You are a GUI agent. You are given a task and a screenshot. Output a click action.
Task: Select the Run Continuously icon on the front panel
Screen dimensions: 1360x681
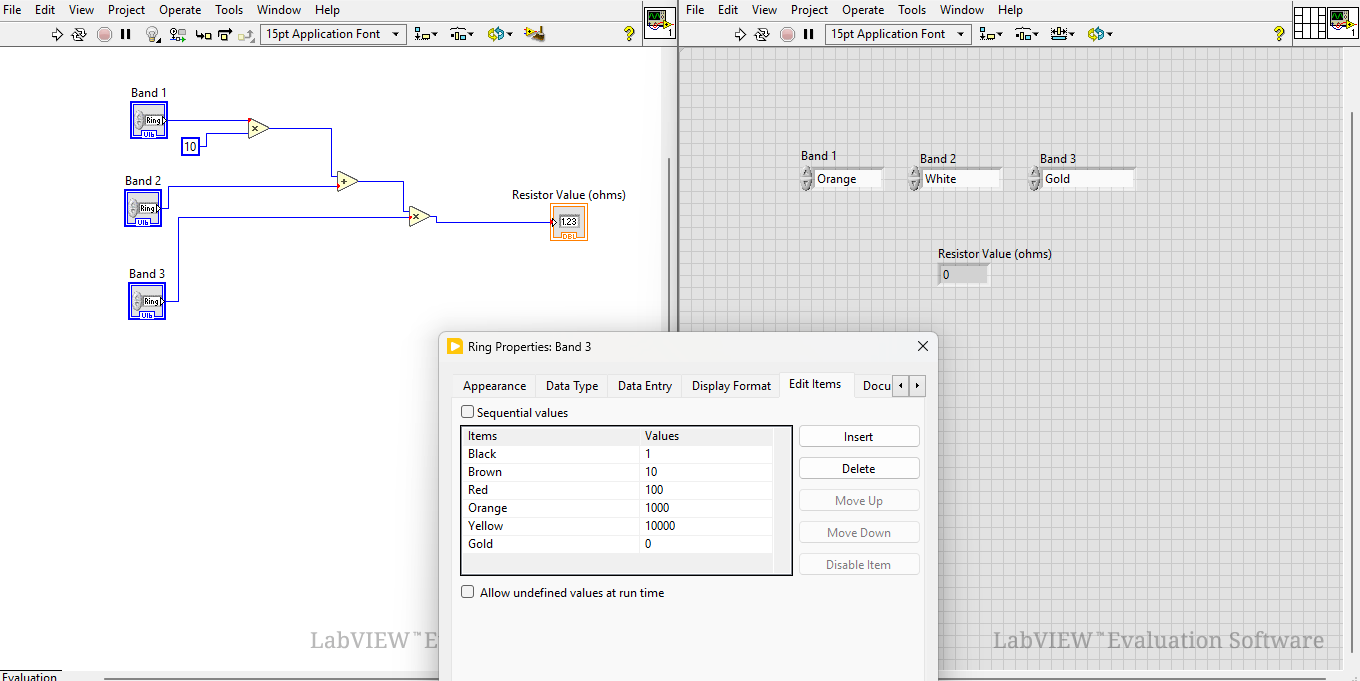point(760,33)
